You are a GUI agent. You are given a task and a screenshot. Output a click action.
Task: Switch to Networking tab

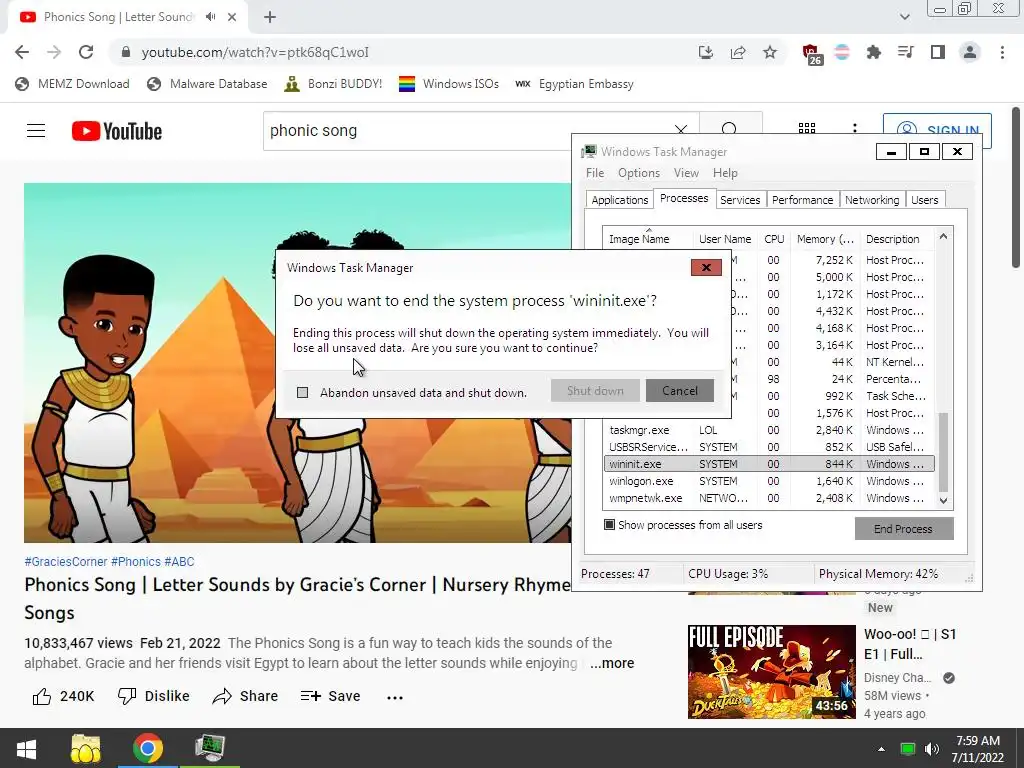pyautogui.click(x=872, y=200)
